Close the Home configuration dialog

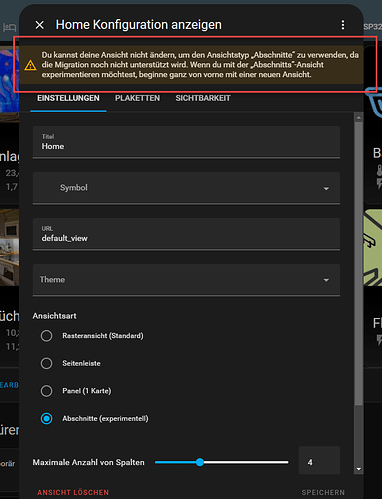click(40, 25)
